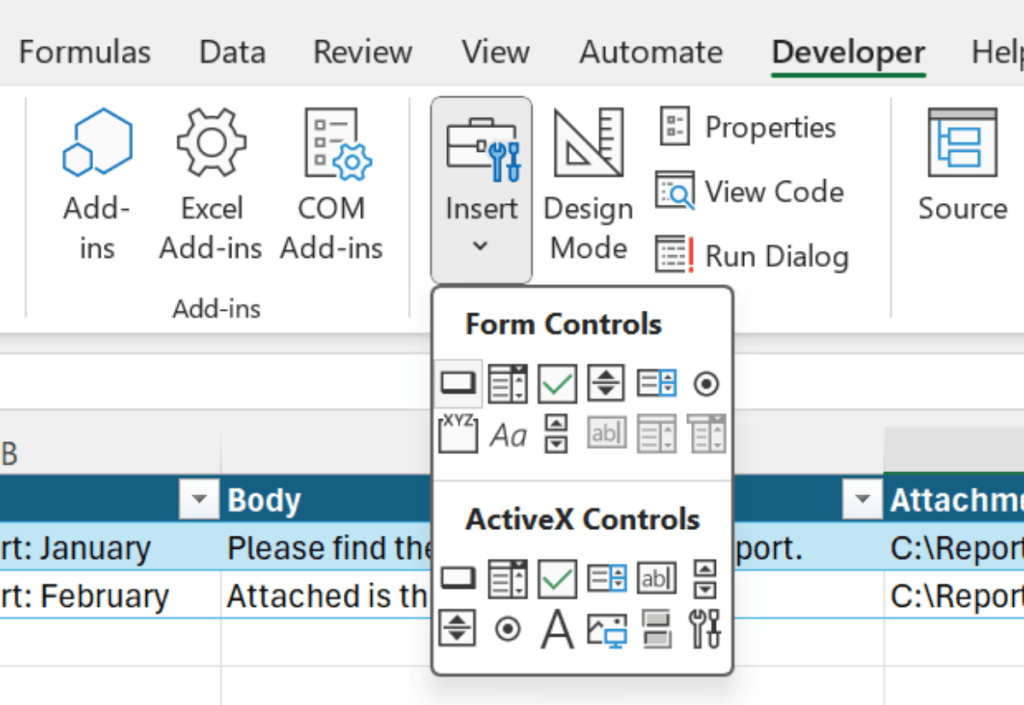Select the C:\Report cell in February row
Viewport: 1024px width, 705px height.
954,595
